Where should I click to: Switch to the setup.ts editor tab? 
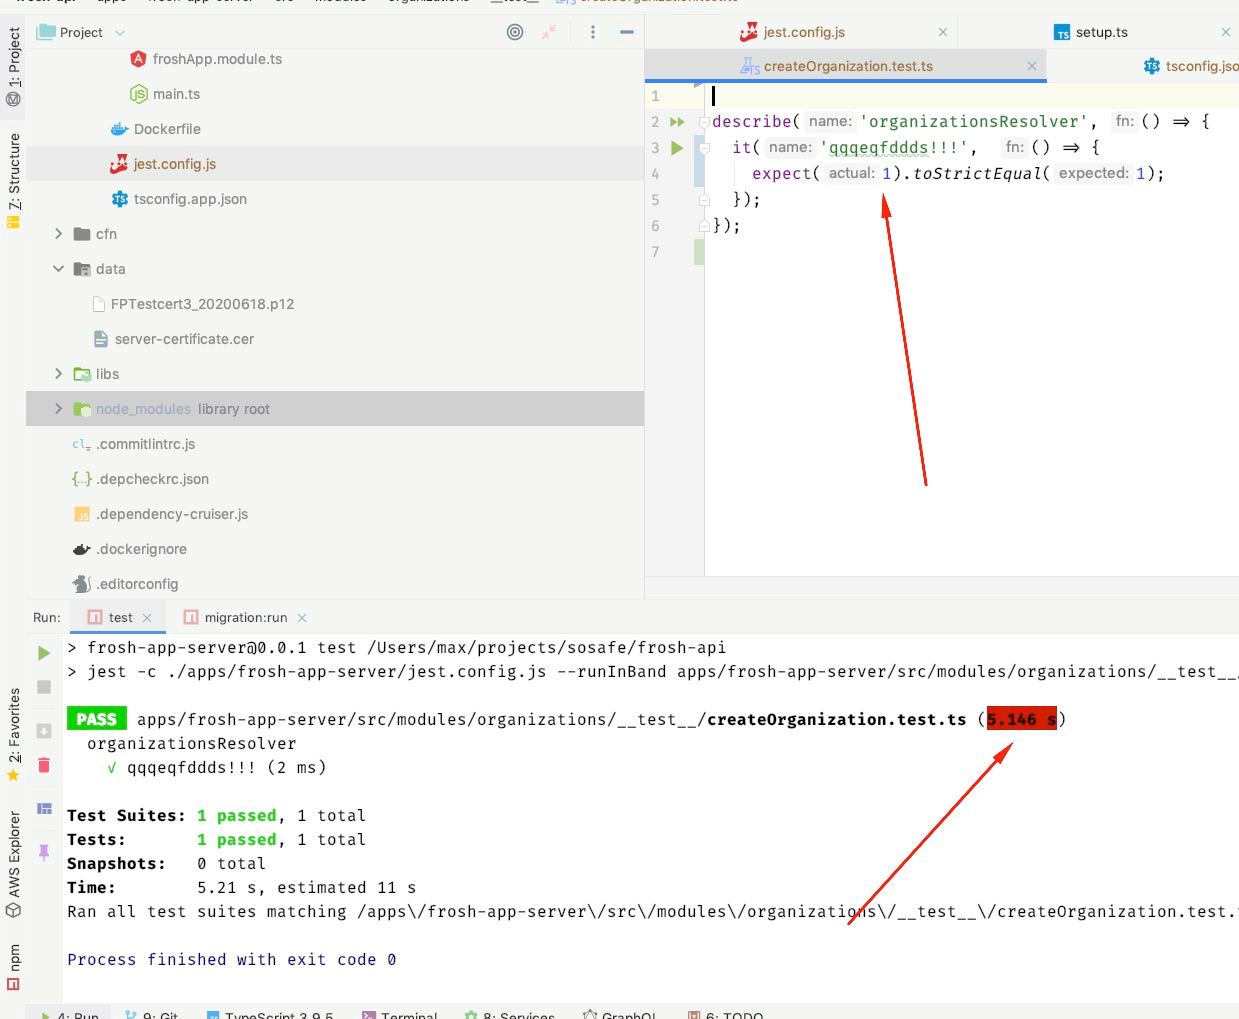pyautogui.click(x=1091, y=32)
